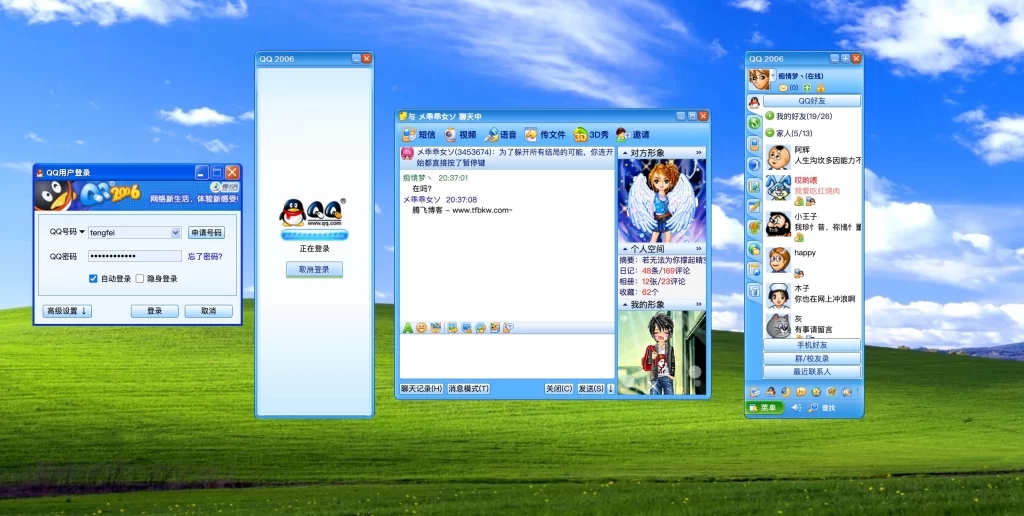The image size is (1024, 516).
Task: Click the 对方形象 angel avatar image
Action: (662, 201)
